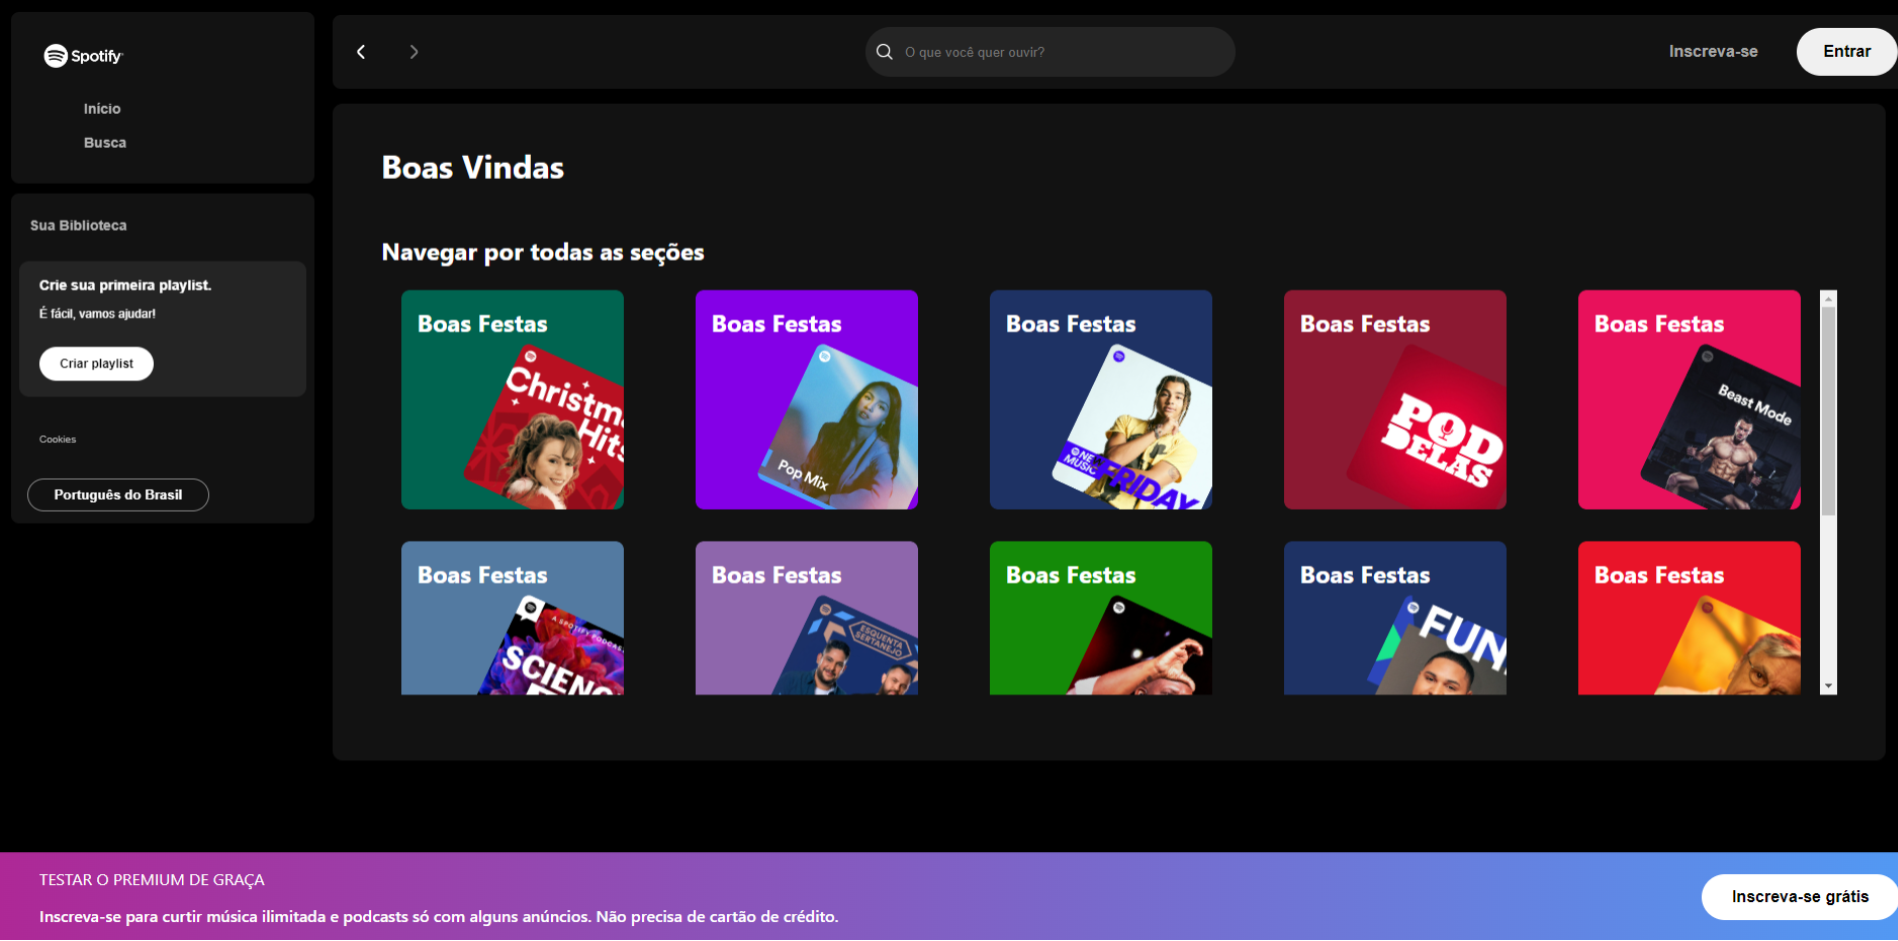Open the Esquenta Sertanejo card
Screen dimensions: 1898x941
pos(806,618)
